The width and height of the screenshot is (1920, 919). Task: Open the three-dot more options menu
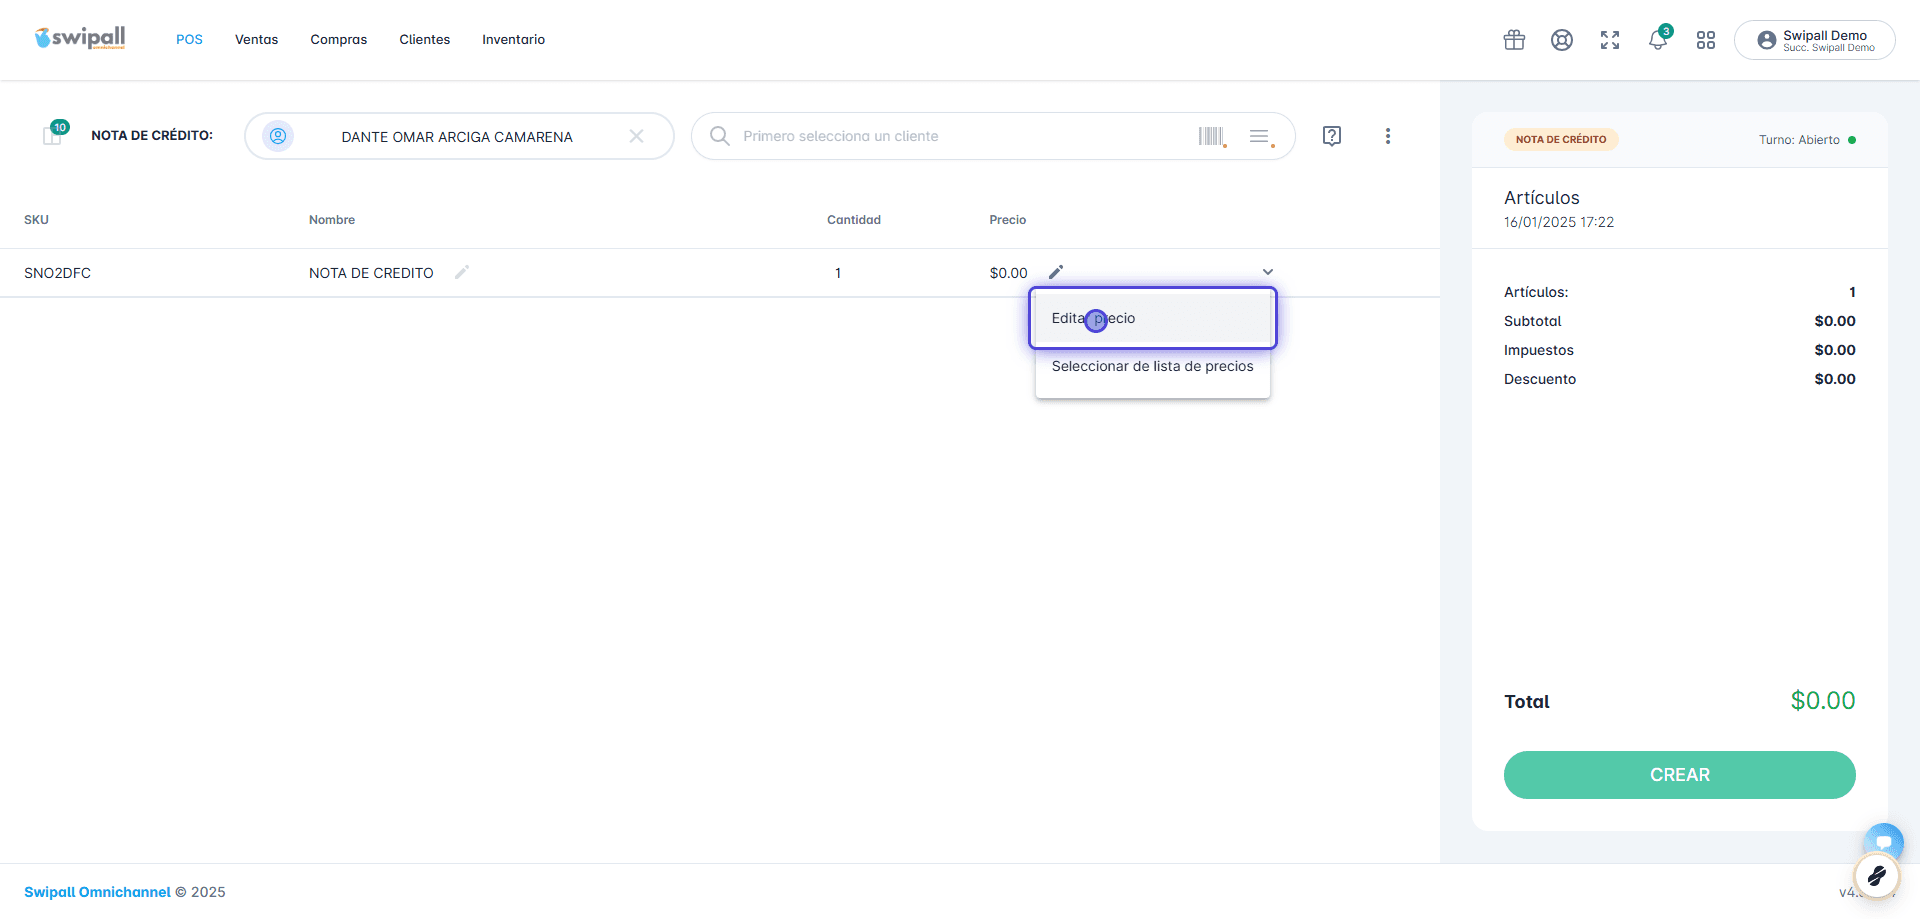(1388, 136)
